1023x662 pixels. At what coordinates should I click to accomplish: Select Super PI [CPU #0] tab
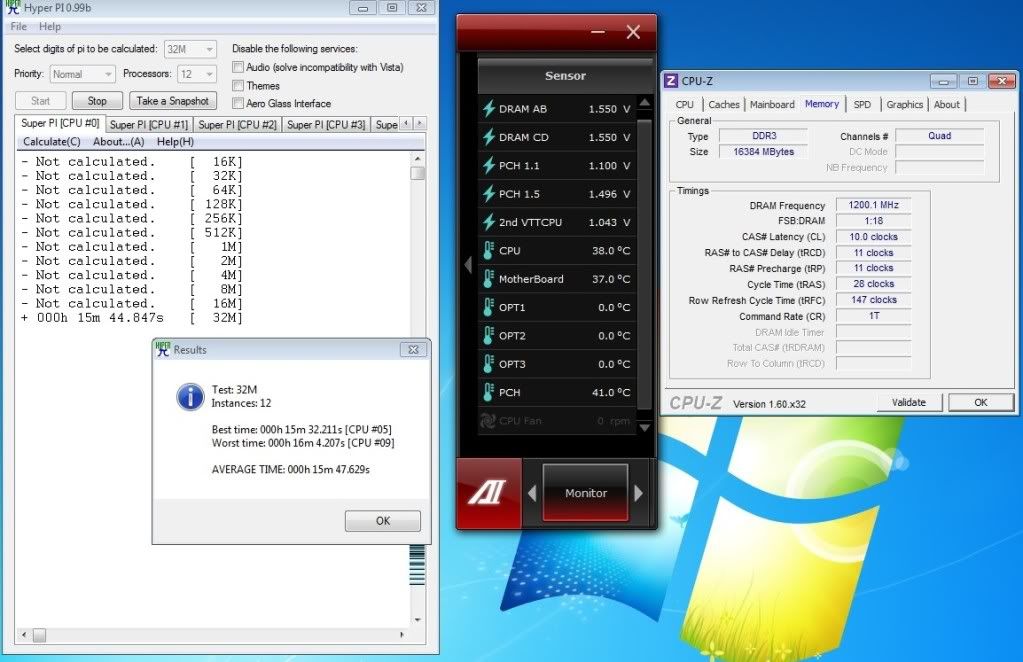coord(60,123)
